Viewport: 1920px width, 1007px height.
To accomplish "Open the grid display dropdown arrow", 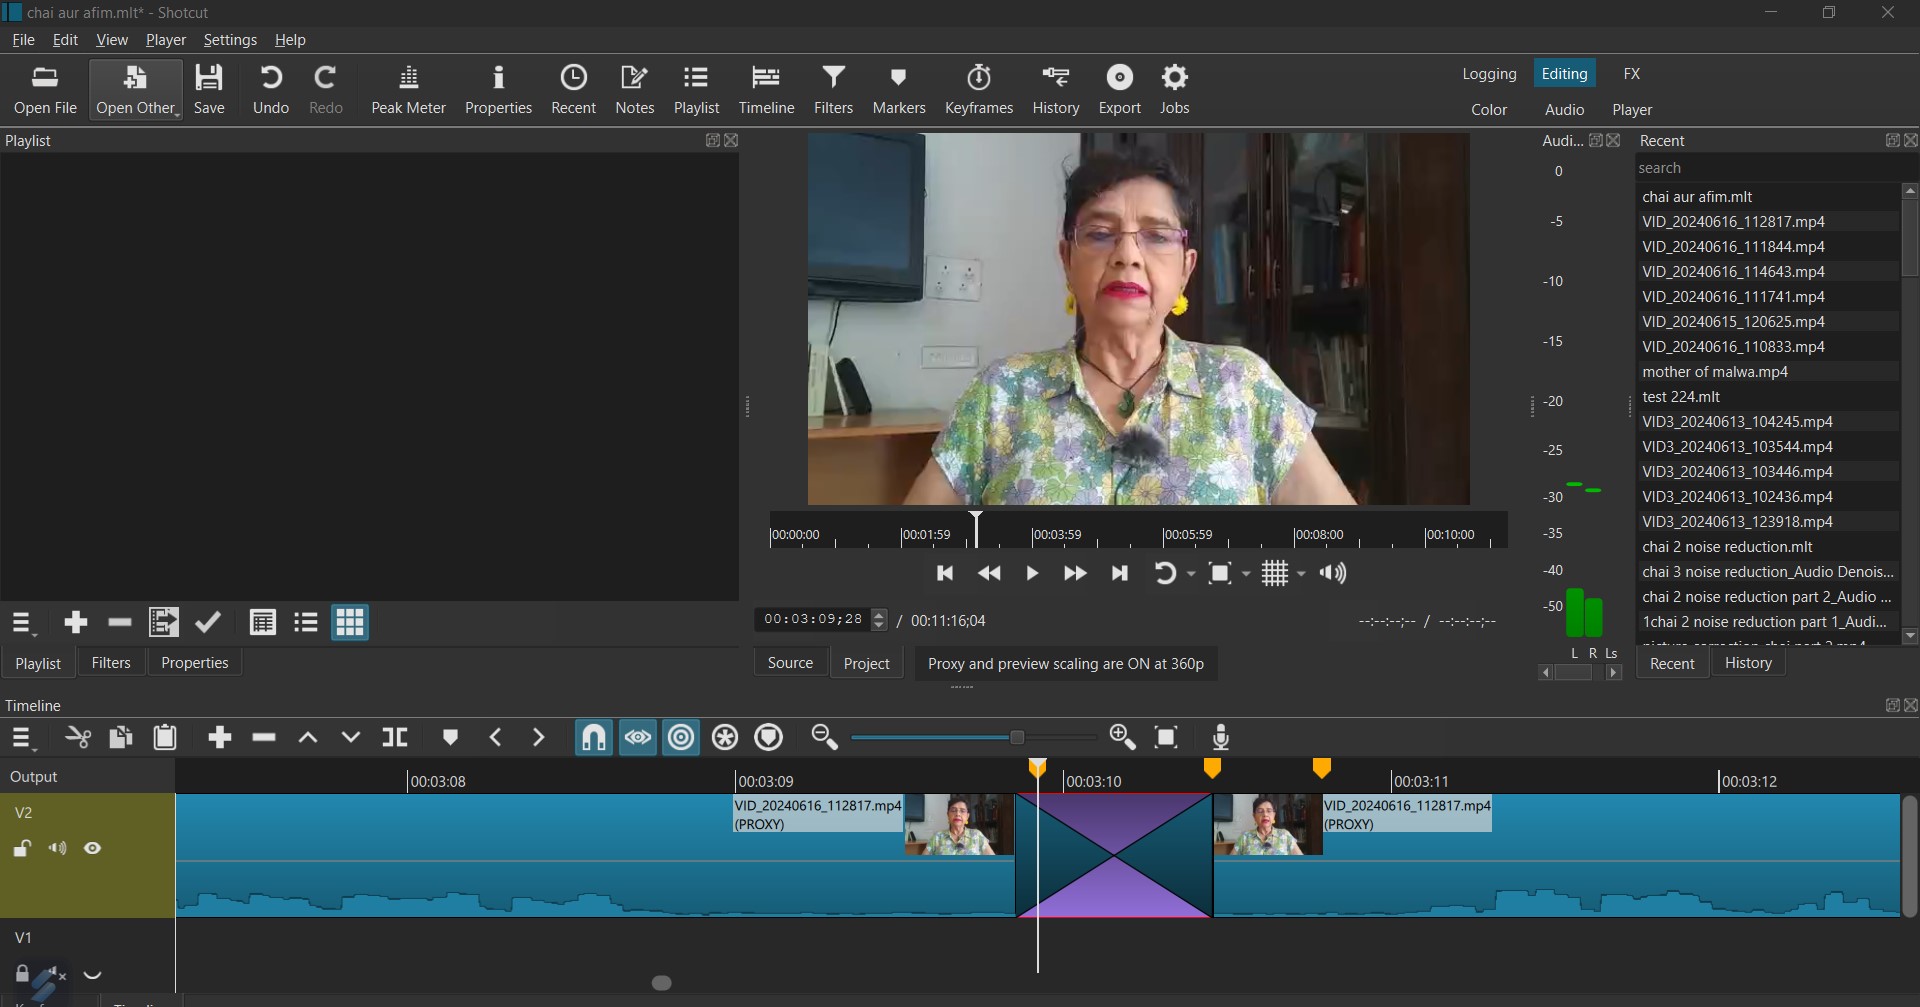I will click(1301, 574).
